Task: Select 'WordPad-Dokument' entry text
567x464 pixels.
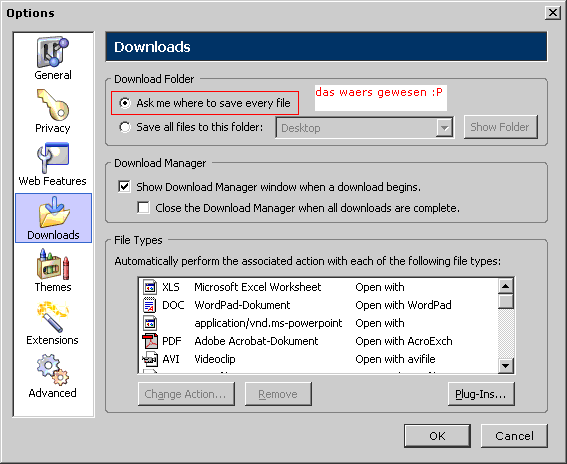Action: tap(242, 305)
